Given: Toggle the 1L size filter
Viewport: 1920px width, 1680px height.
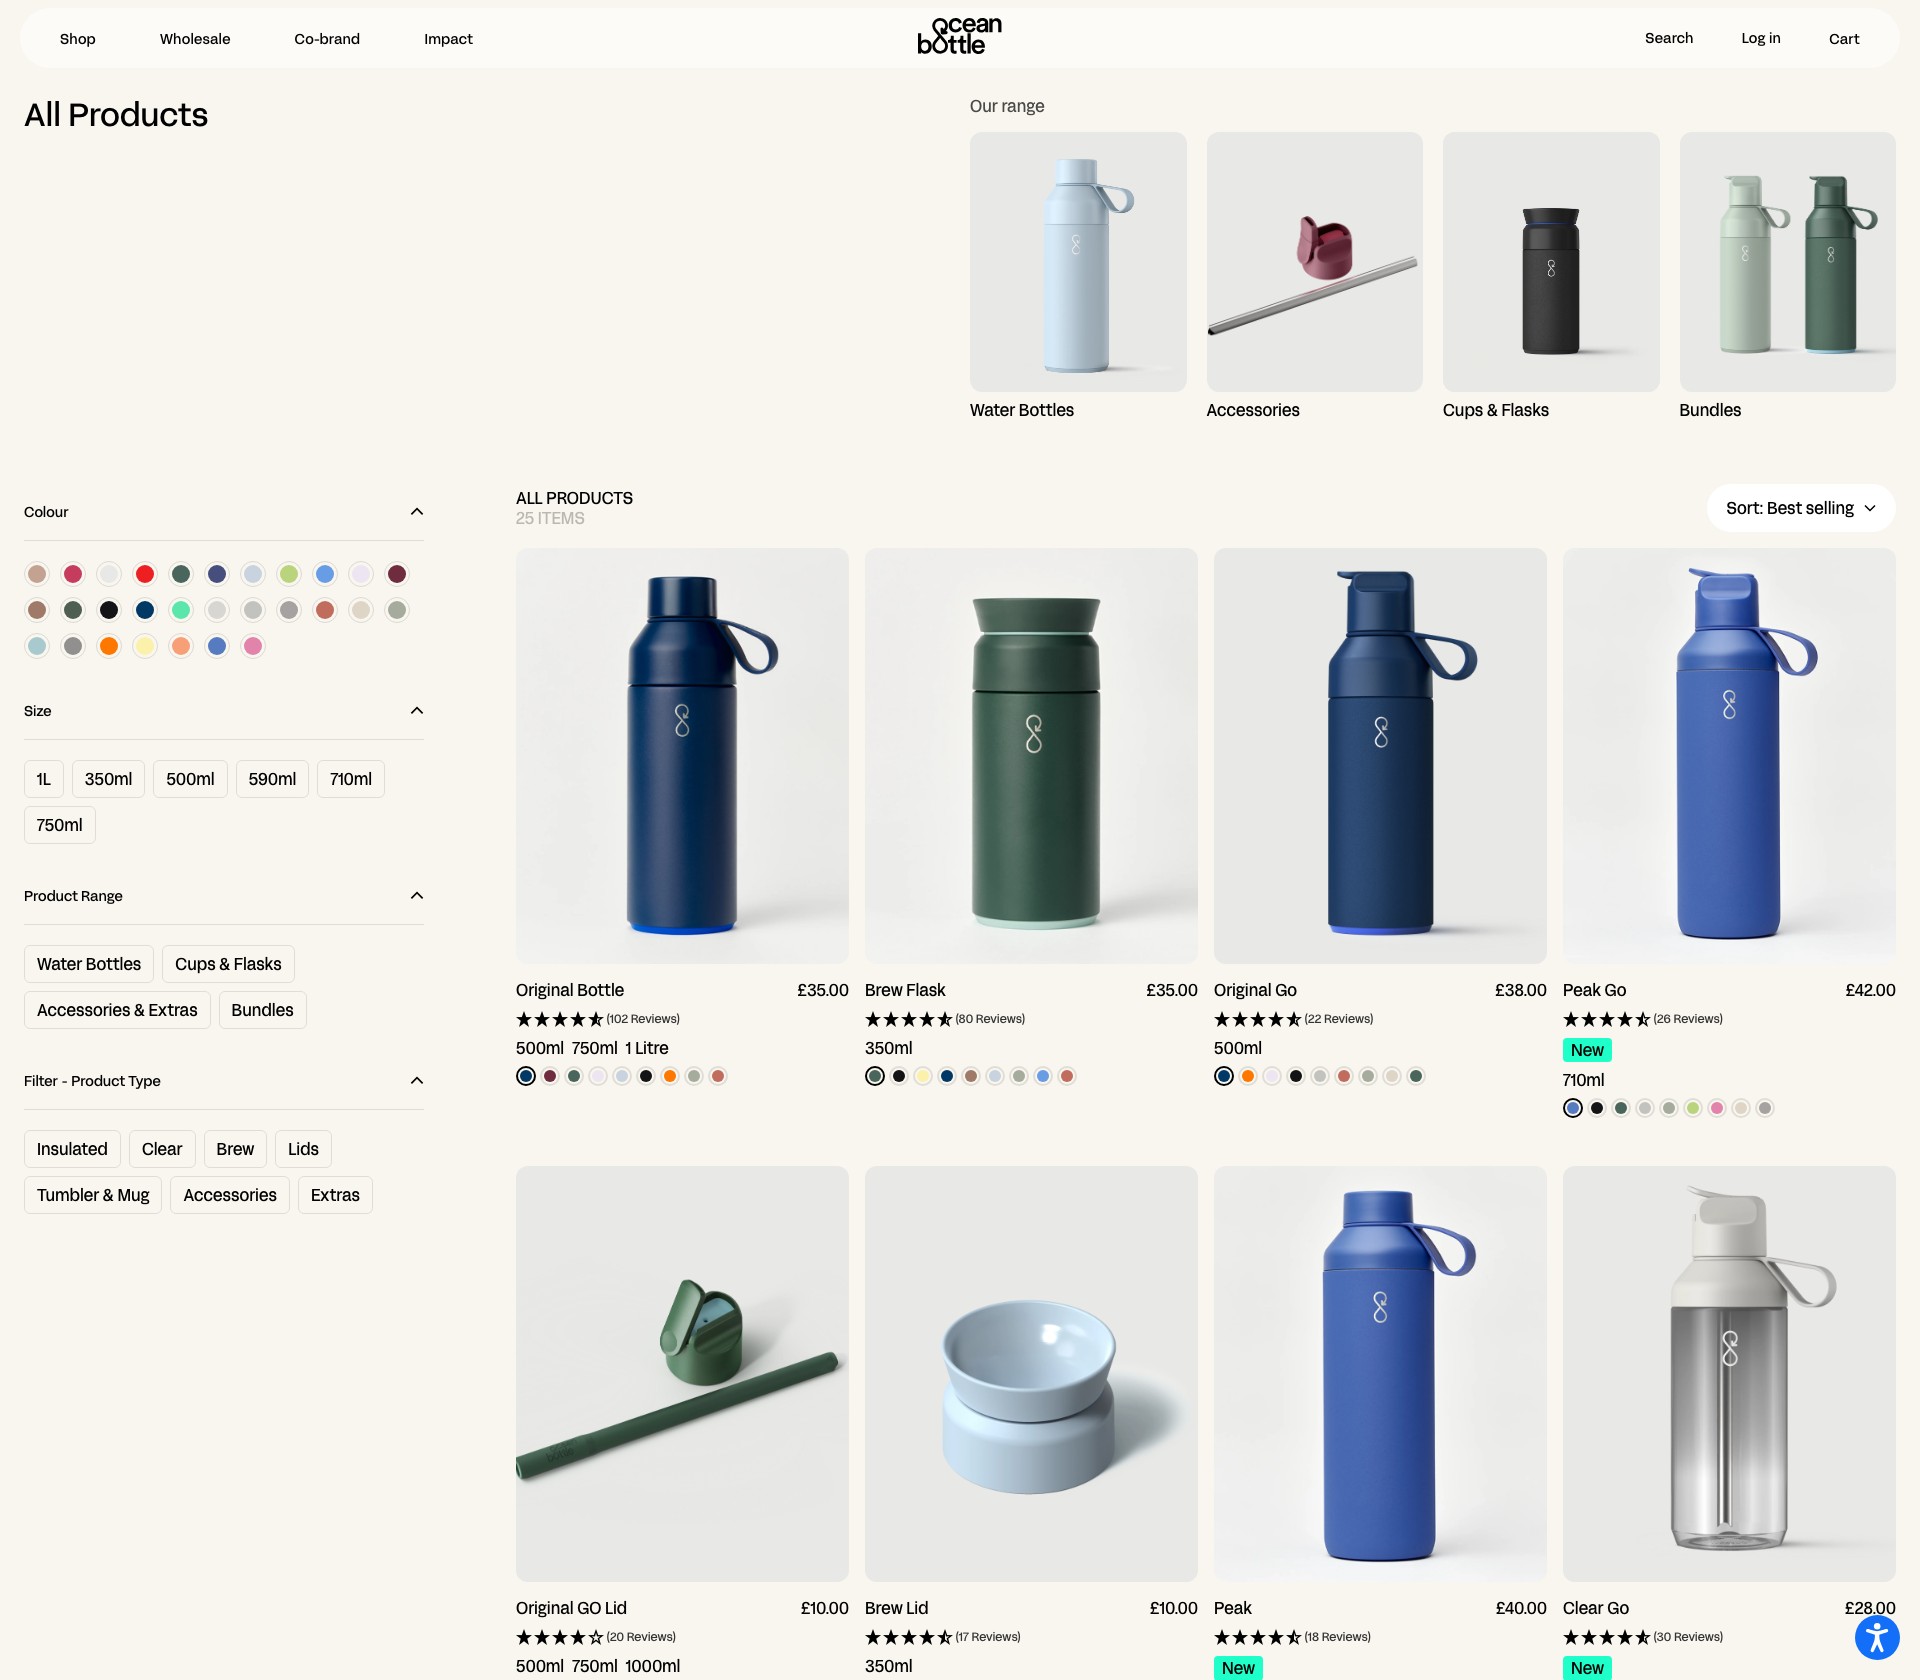Looking at the screenshot, I should point(44,779).
